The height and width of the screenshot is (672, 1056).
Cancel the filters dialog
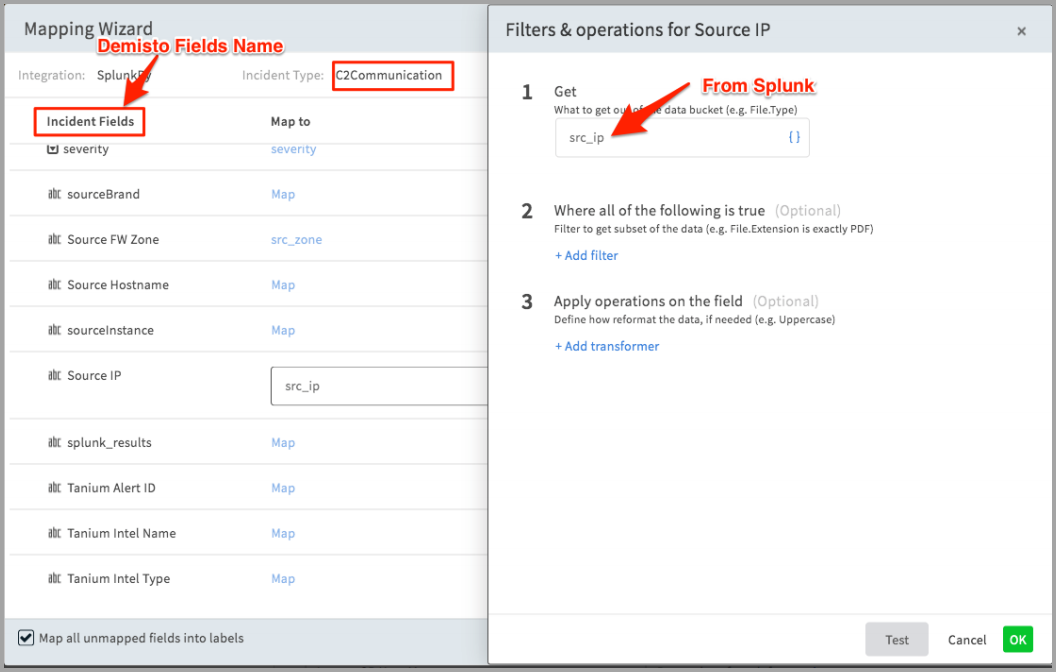coord(966,640)
